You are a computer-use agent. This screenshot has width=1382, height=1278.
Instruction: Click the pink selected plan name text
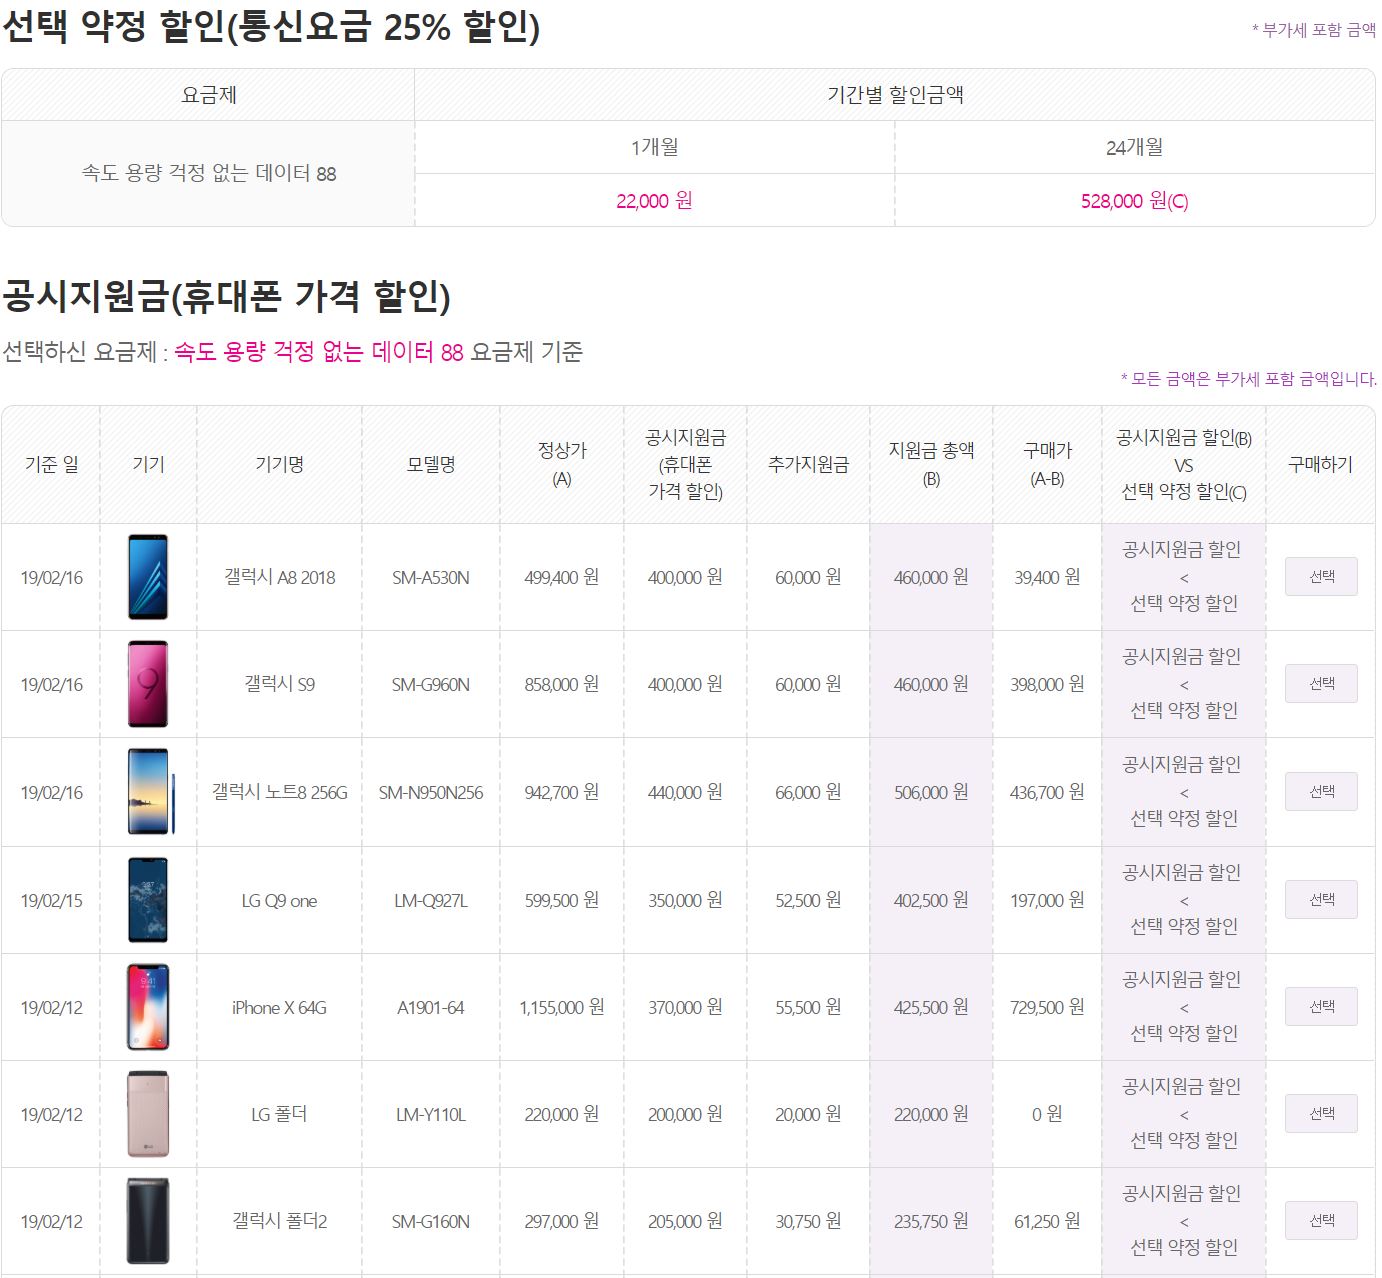click(319, 352)
